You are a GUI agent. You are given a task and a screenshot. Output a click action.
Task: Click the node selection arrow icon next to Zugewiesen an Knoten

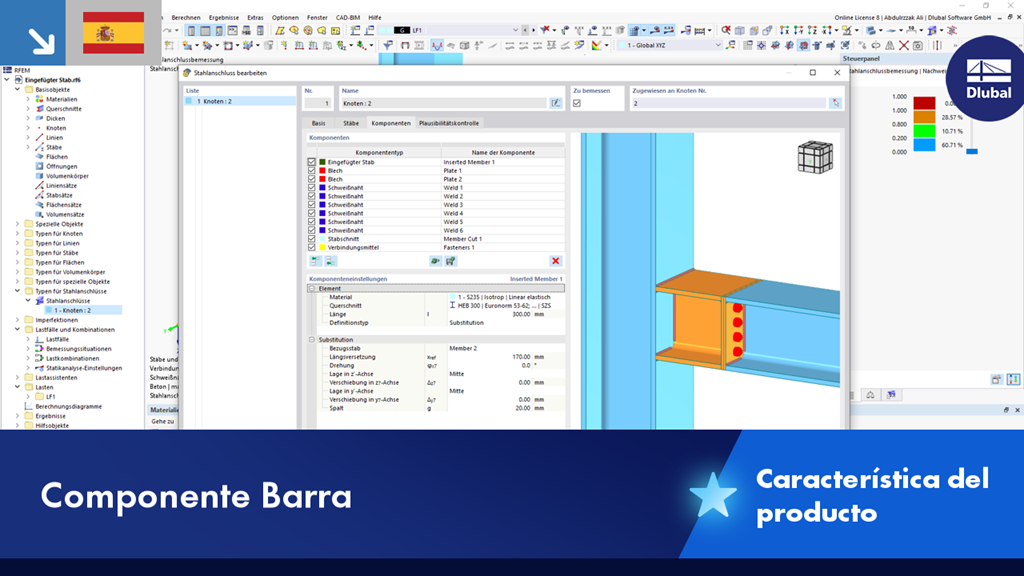[837, 101]
